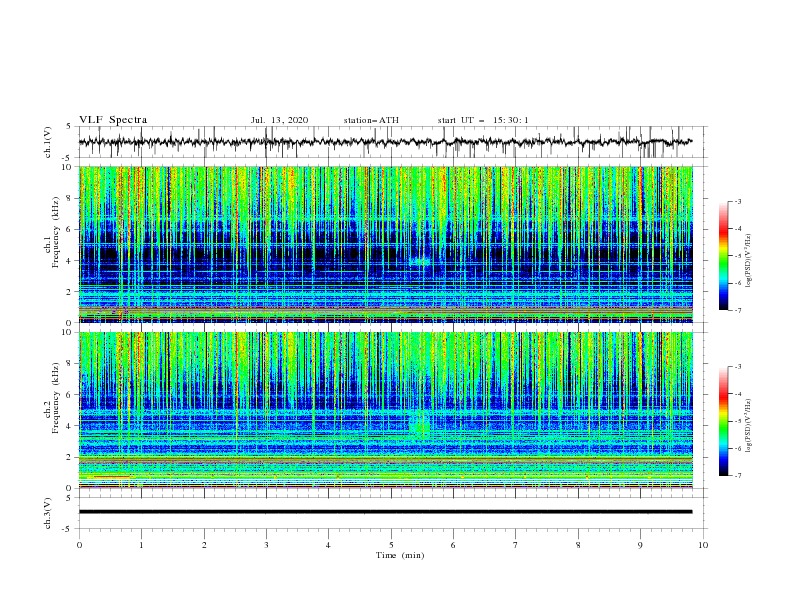Screen dimensions: 792x612
Task: Click time axis tick label "9"
Action: point(640,545)
